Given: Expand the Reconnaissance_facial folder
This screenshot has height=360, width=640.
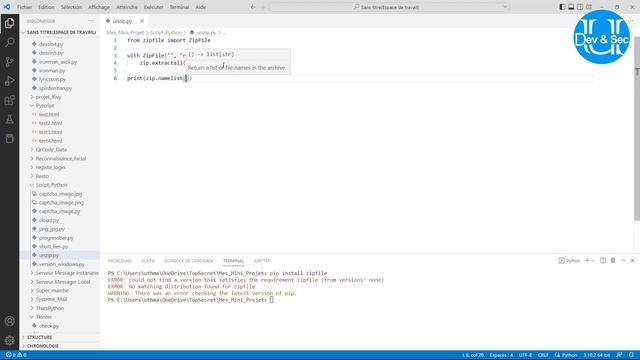Looking at the screenshot, I should coord(61,158).
